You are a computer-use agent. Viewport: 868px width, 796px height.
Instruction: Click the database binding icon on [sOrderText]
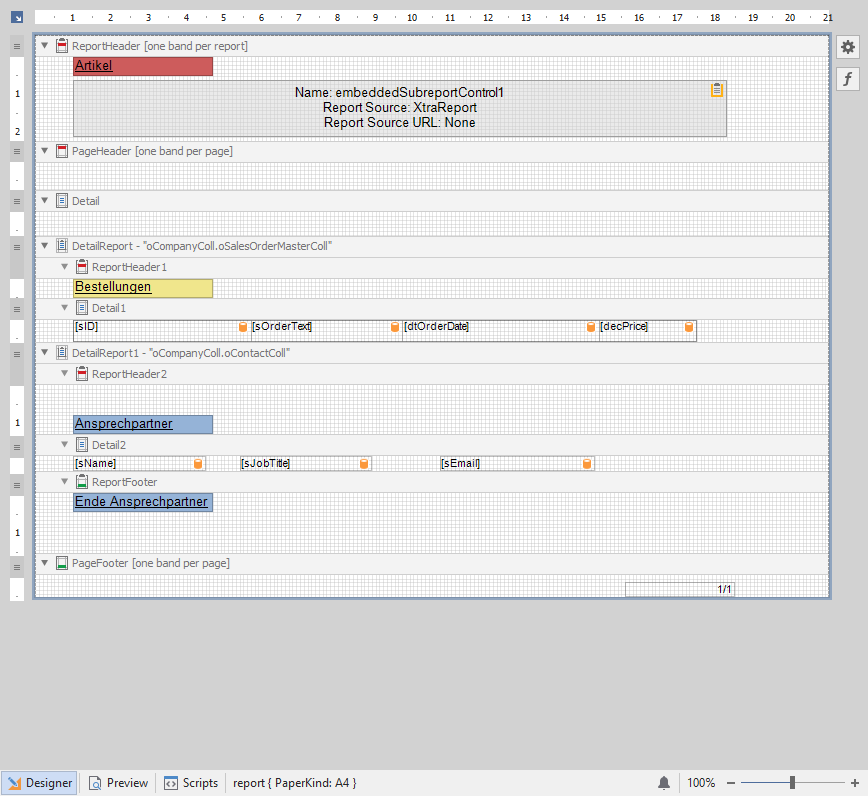click(395, 327)
